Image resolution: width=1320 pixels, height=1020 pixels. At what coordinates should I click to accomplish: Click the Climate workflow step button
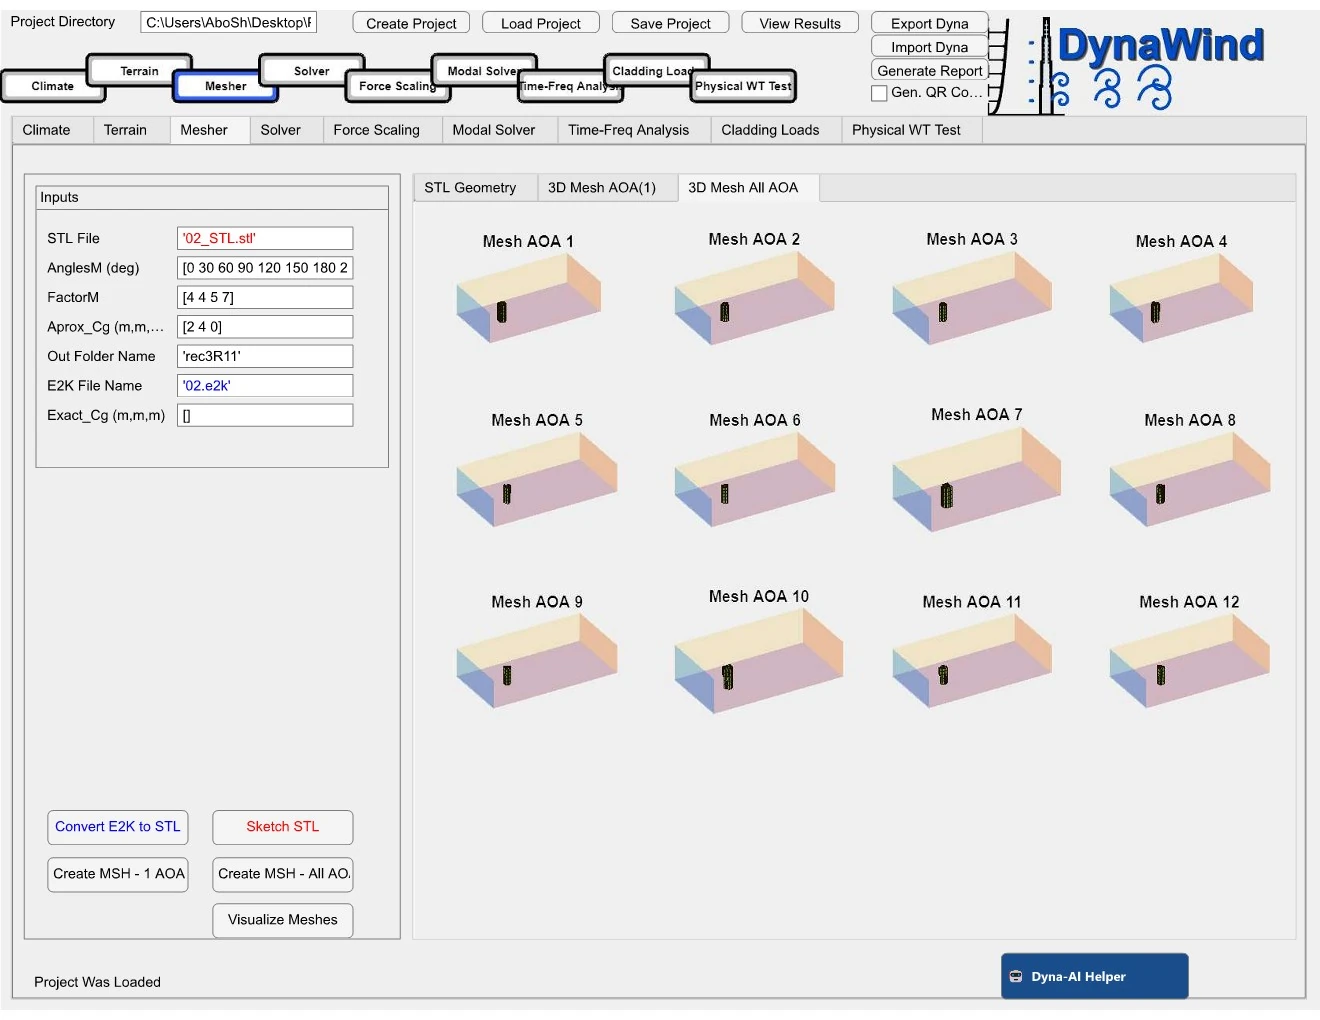[53, 86]
